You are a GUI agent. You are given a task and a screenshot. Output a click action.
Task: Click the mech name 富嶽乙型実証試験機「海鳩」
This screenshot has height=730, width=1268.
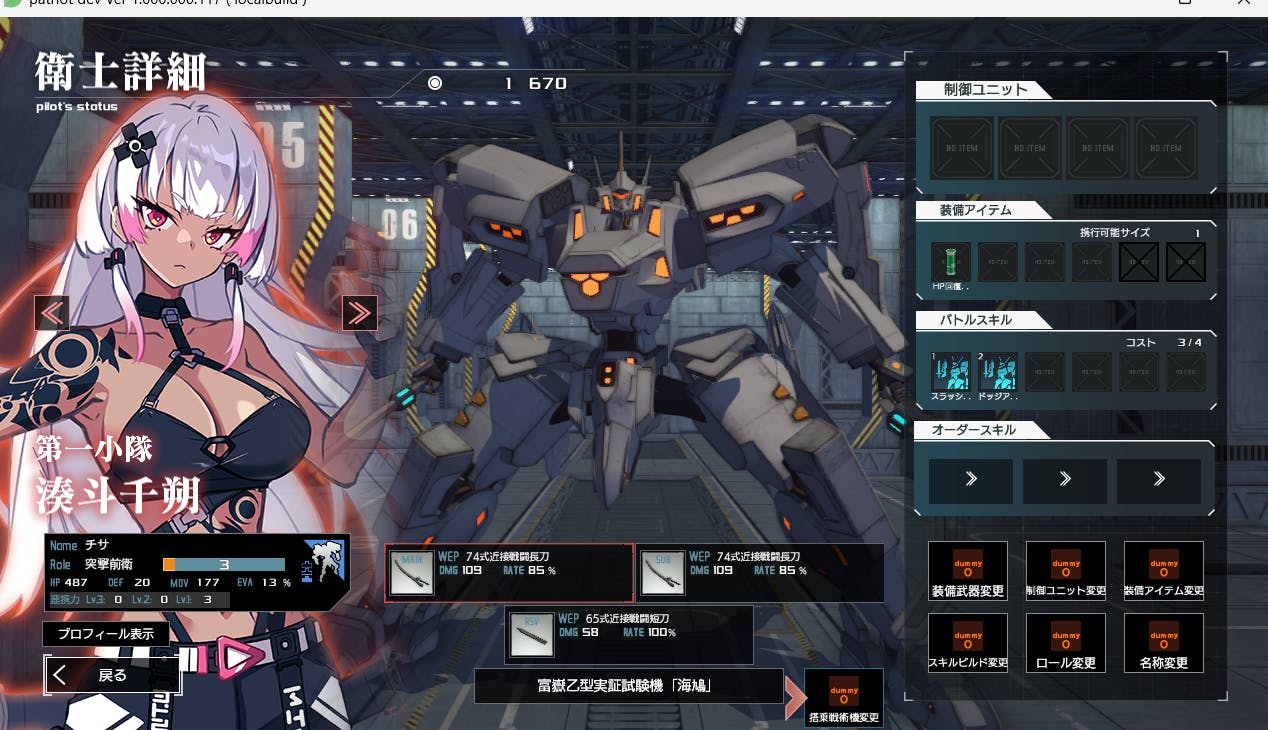tap(629, 686)
